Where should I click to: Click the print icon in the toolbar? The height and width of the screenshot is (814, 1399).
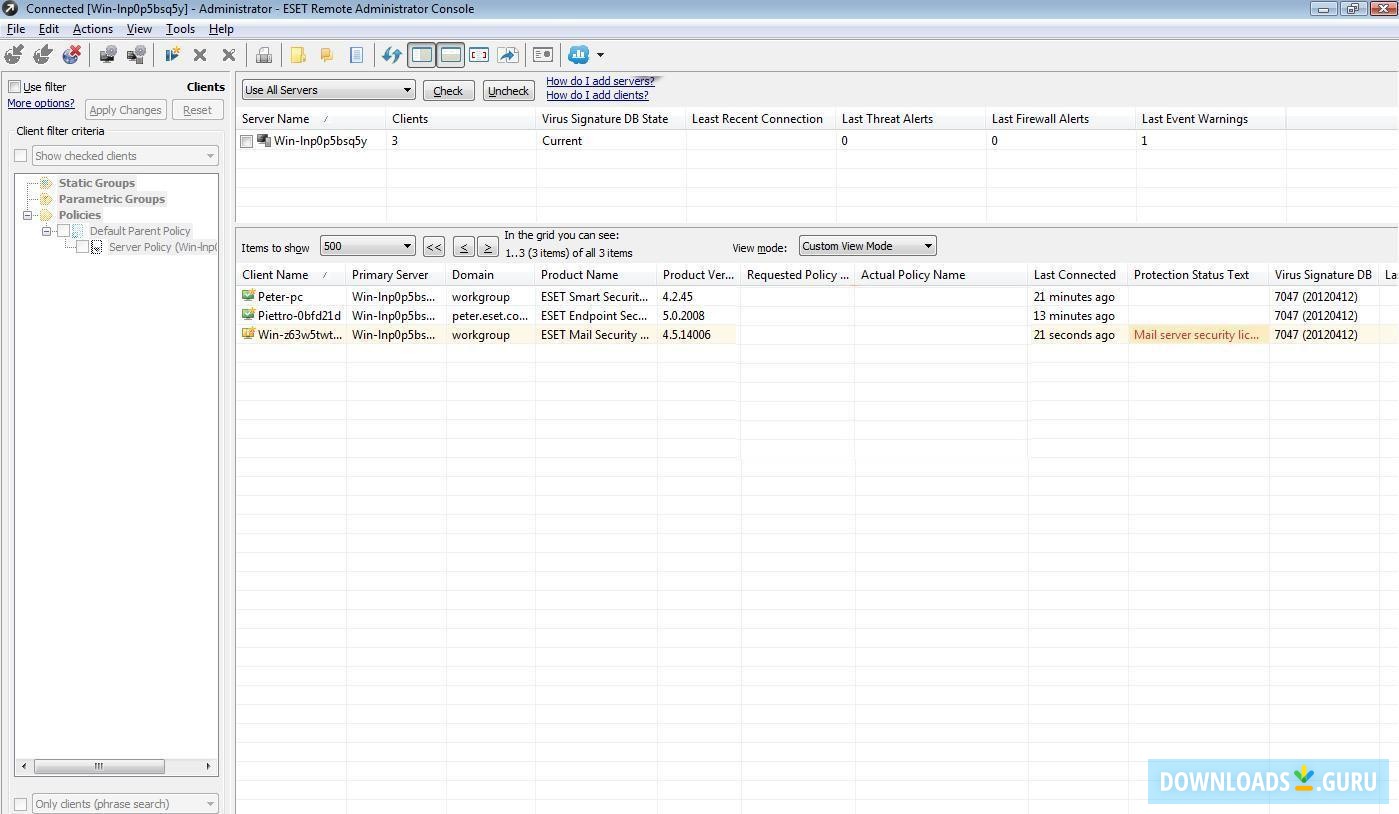coord(264,55)
